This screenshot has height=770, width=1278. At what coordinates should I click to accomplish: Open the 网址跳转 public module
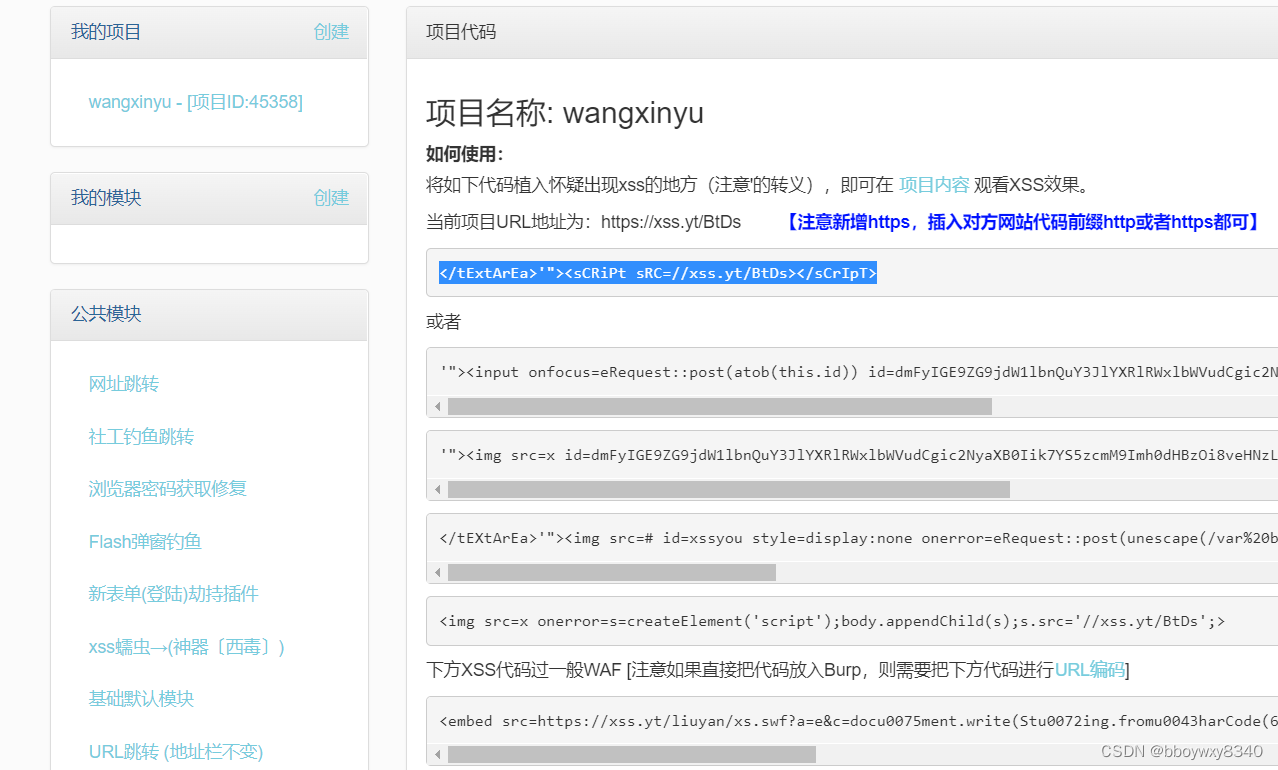point(124,384)
